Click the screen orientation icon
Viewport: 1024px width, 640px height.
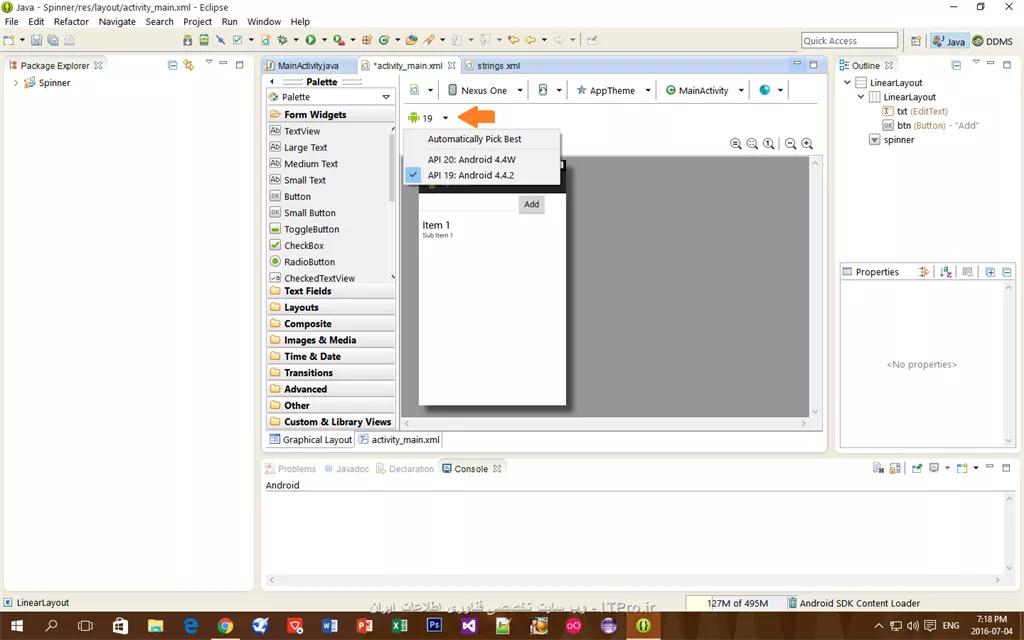[x=543, y=90]
